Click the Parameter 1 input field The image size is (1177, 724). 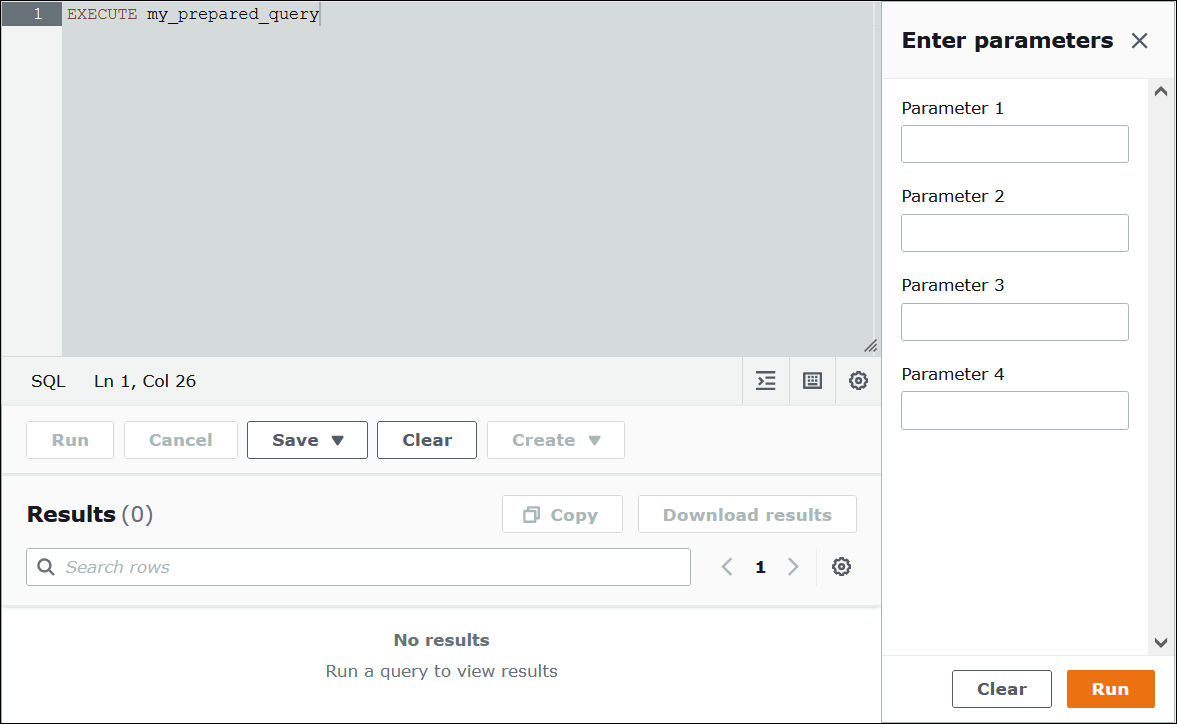pos(1014,143)
